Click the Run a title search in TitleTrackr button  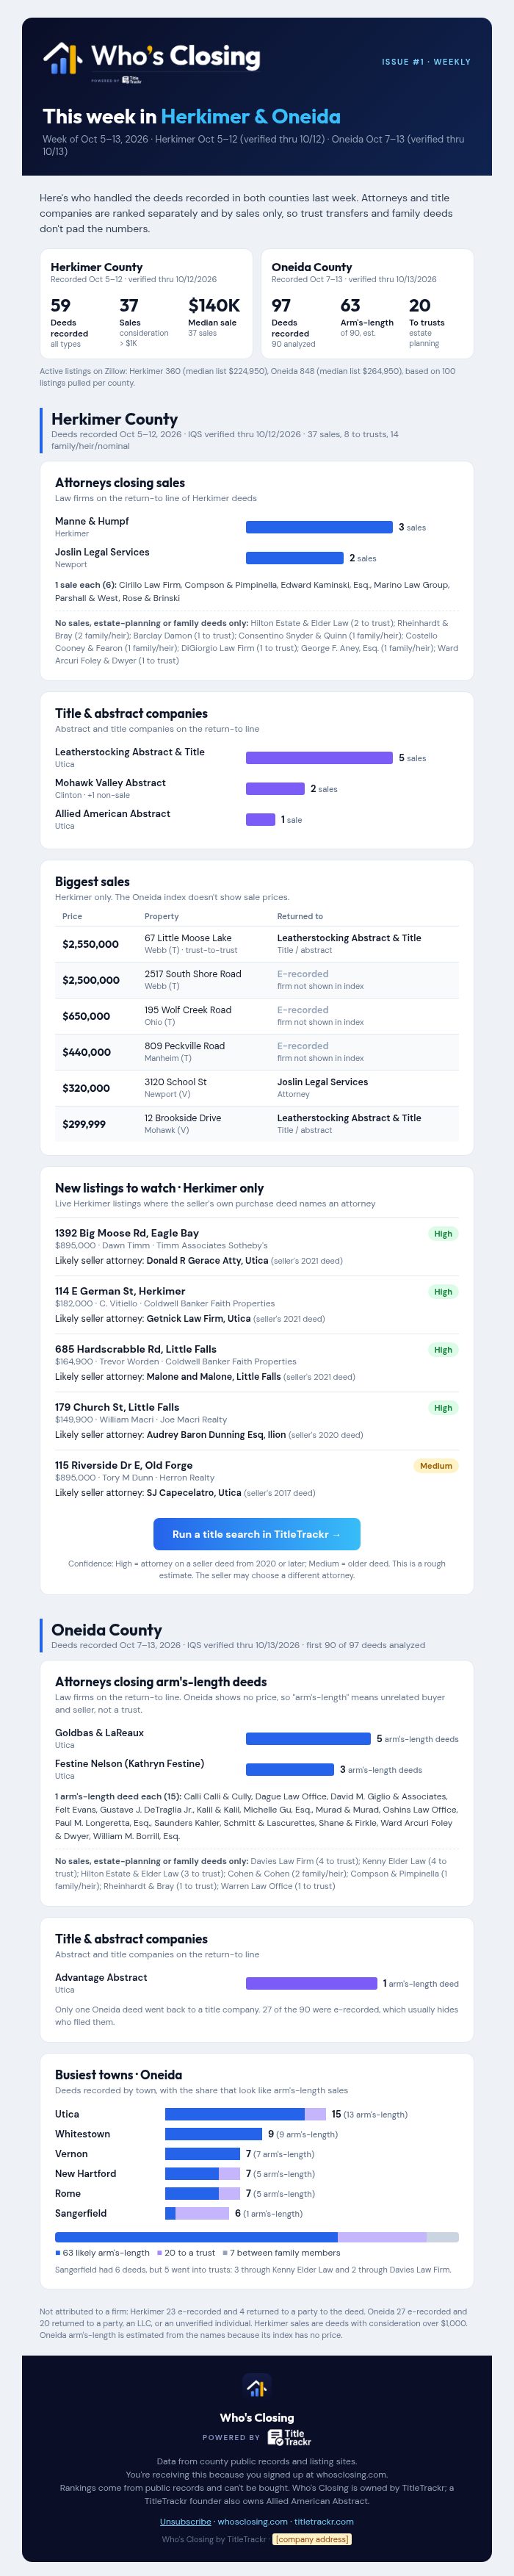click(257, 1534)
